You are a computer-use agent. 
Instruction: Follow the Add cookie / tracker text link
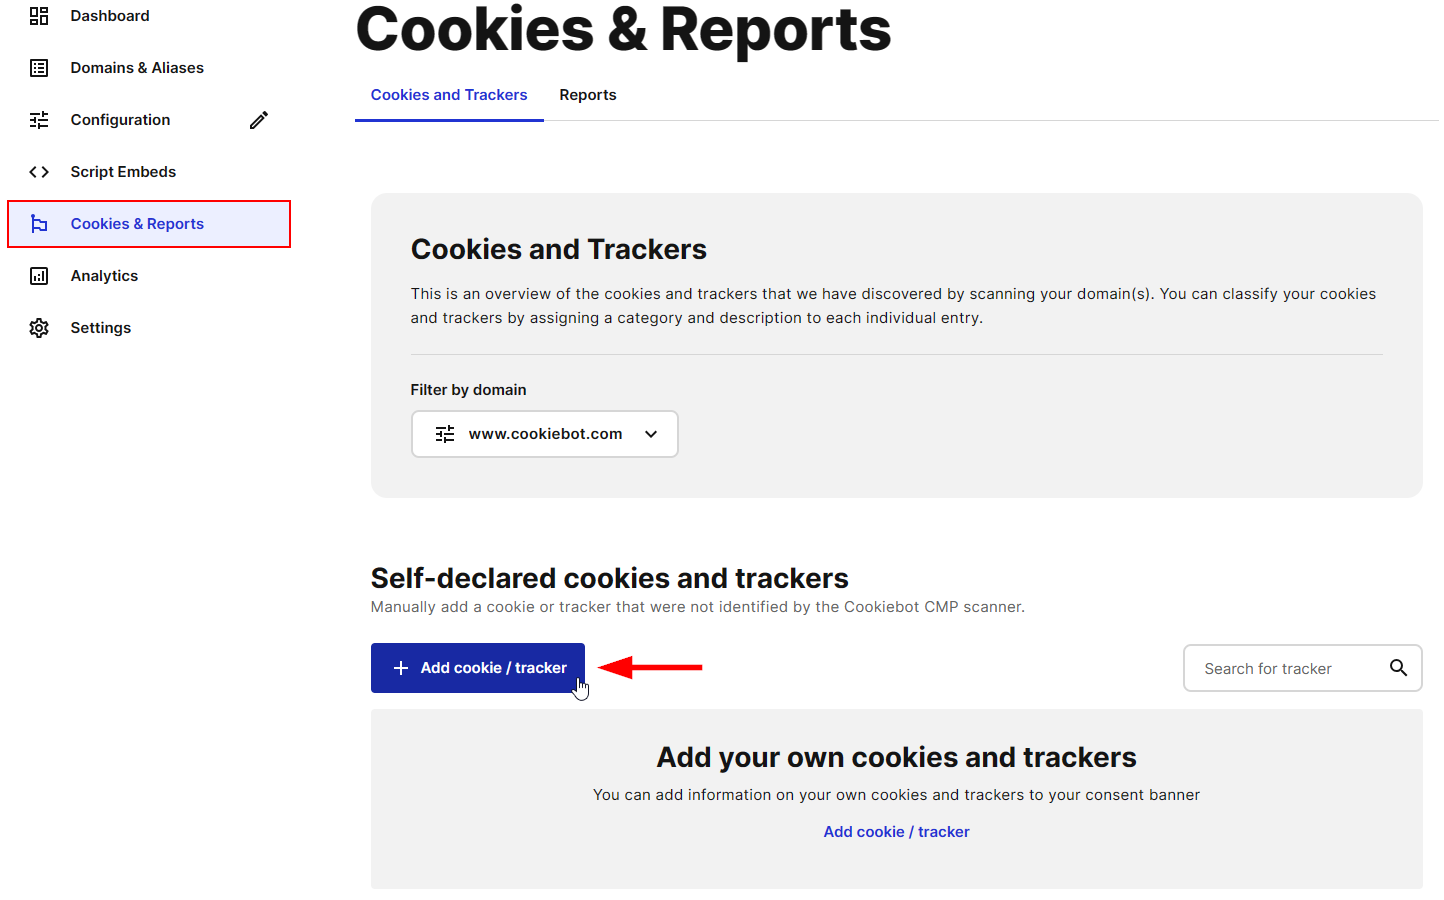coord(897,832)
